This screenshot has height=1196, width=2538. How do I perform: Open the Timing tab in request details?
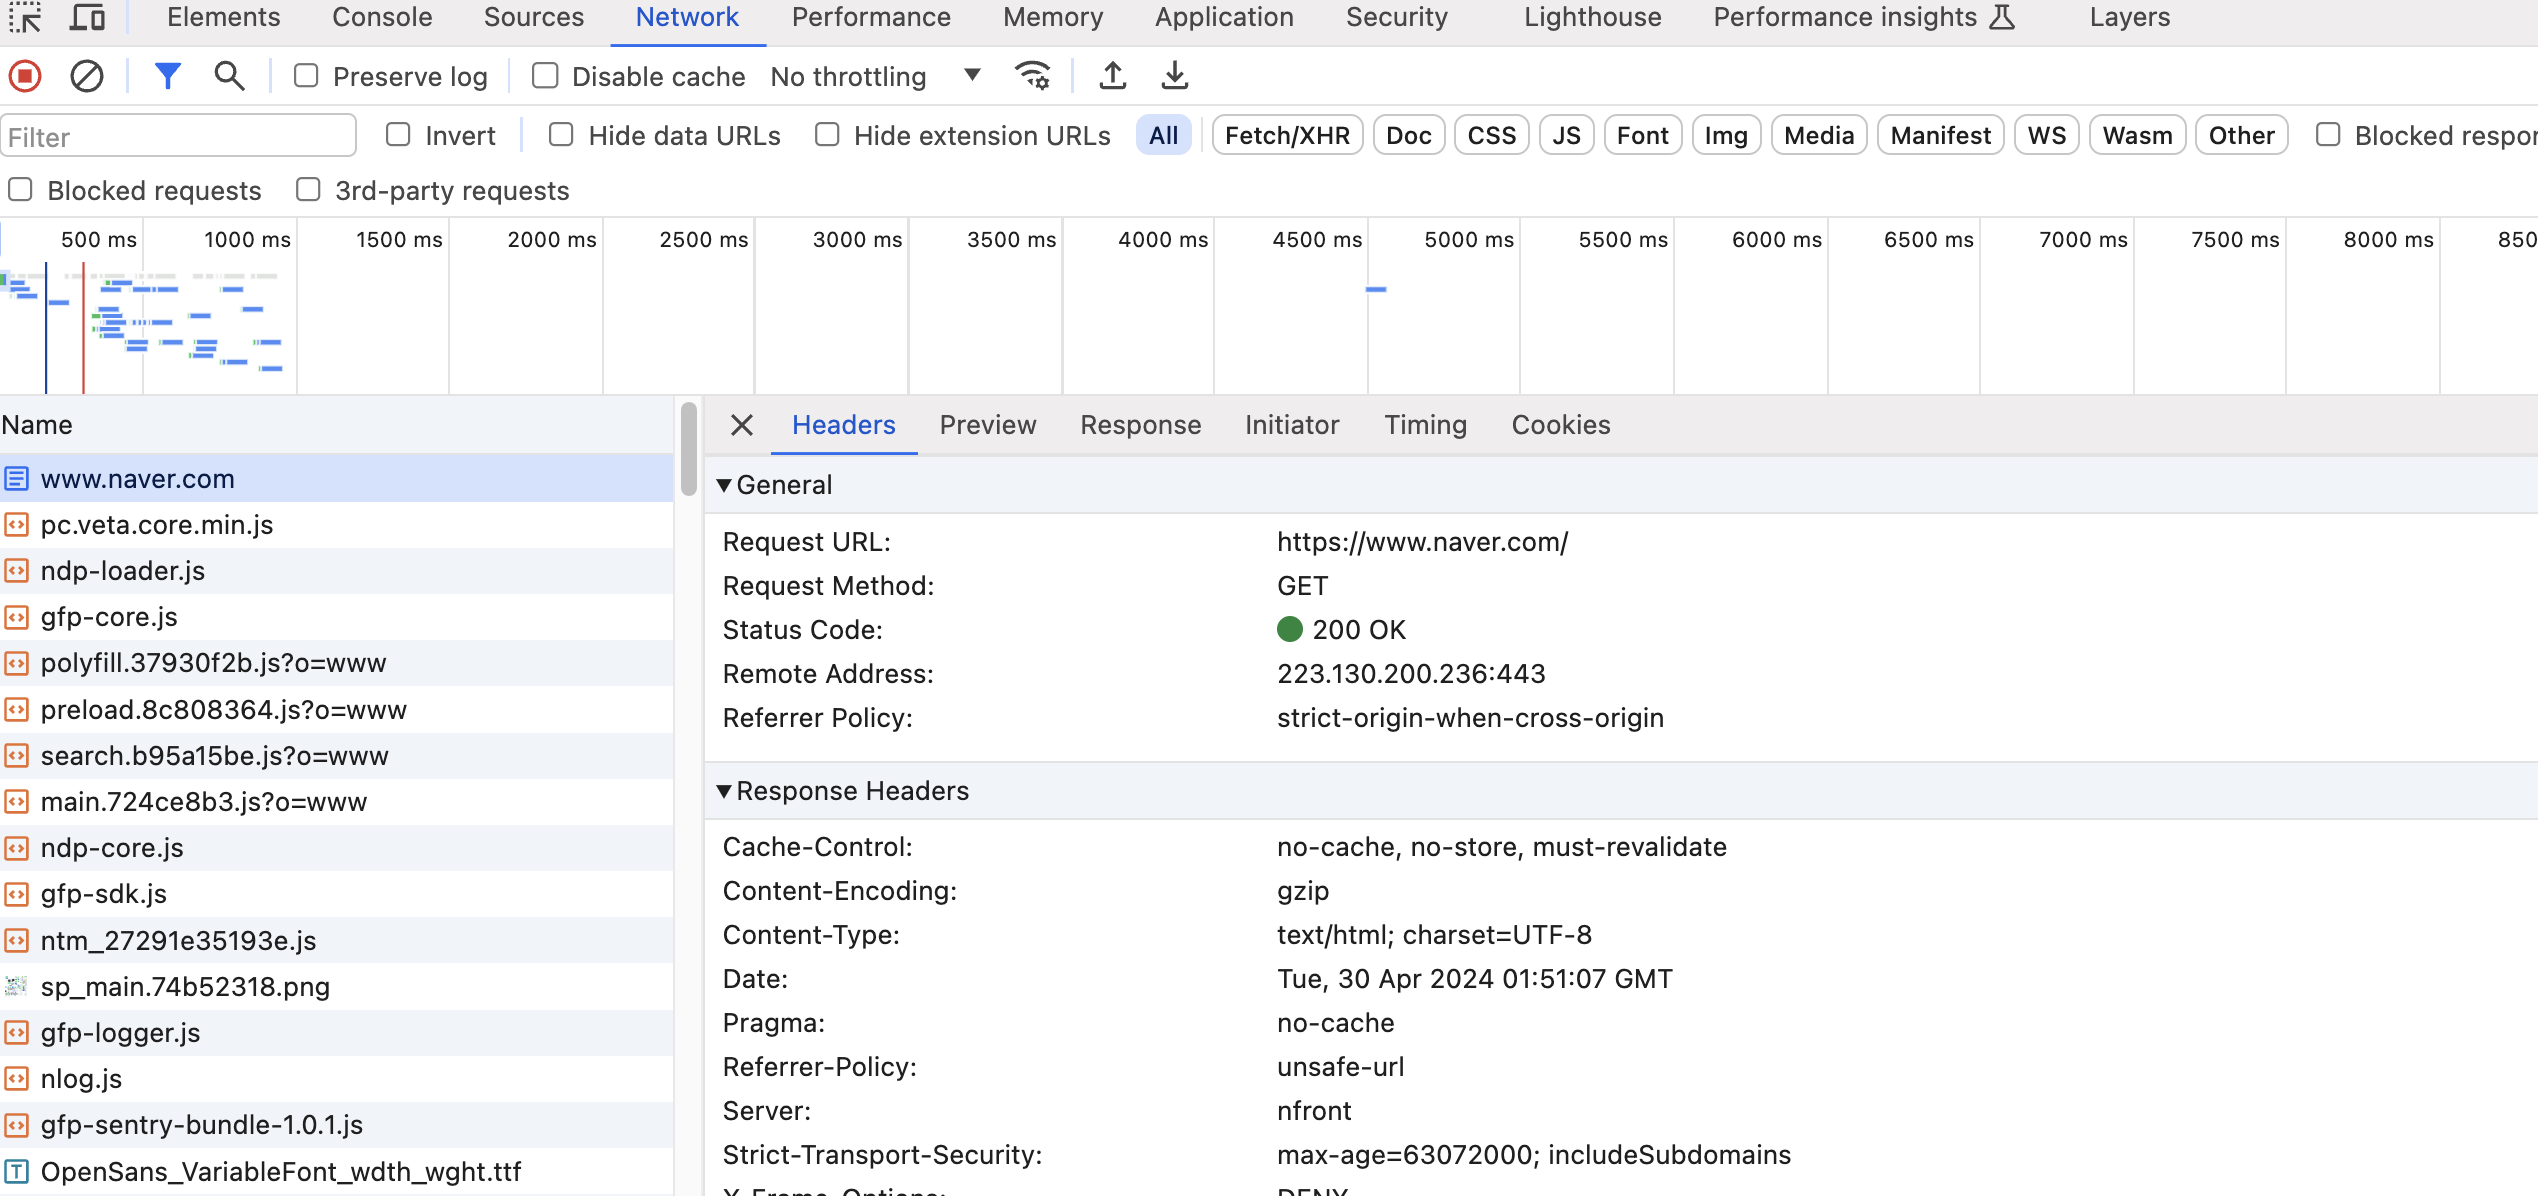pos(1425,425)
